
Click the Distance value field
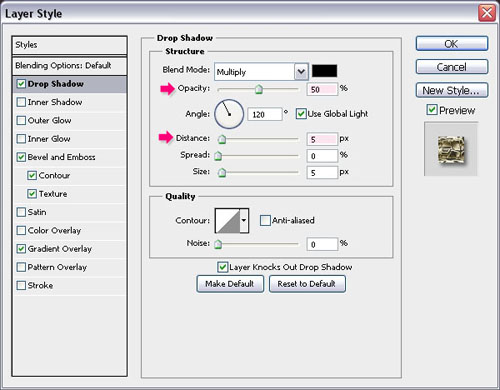click(x=322, y=139)
